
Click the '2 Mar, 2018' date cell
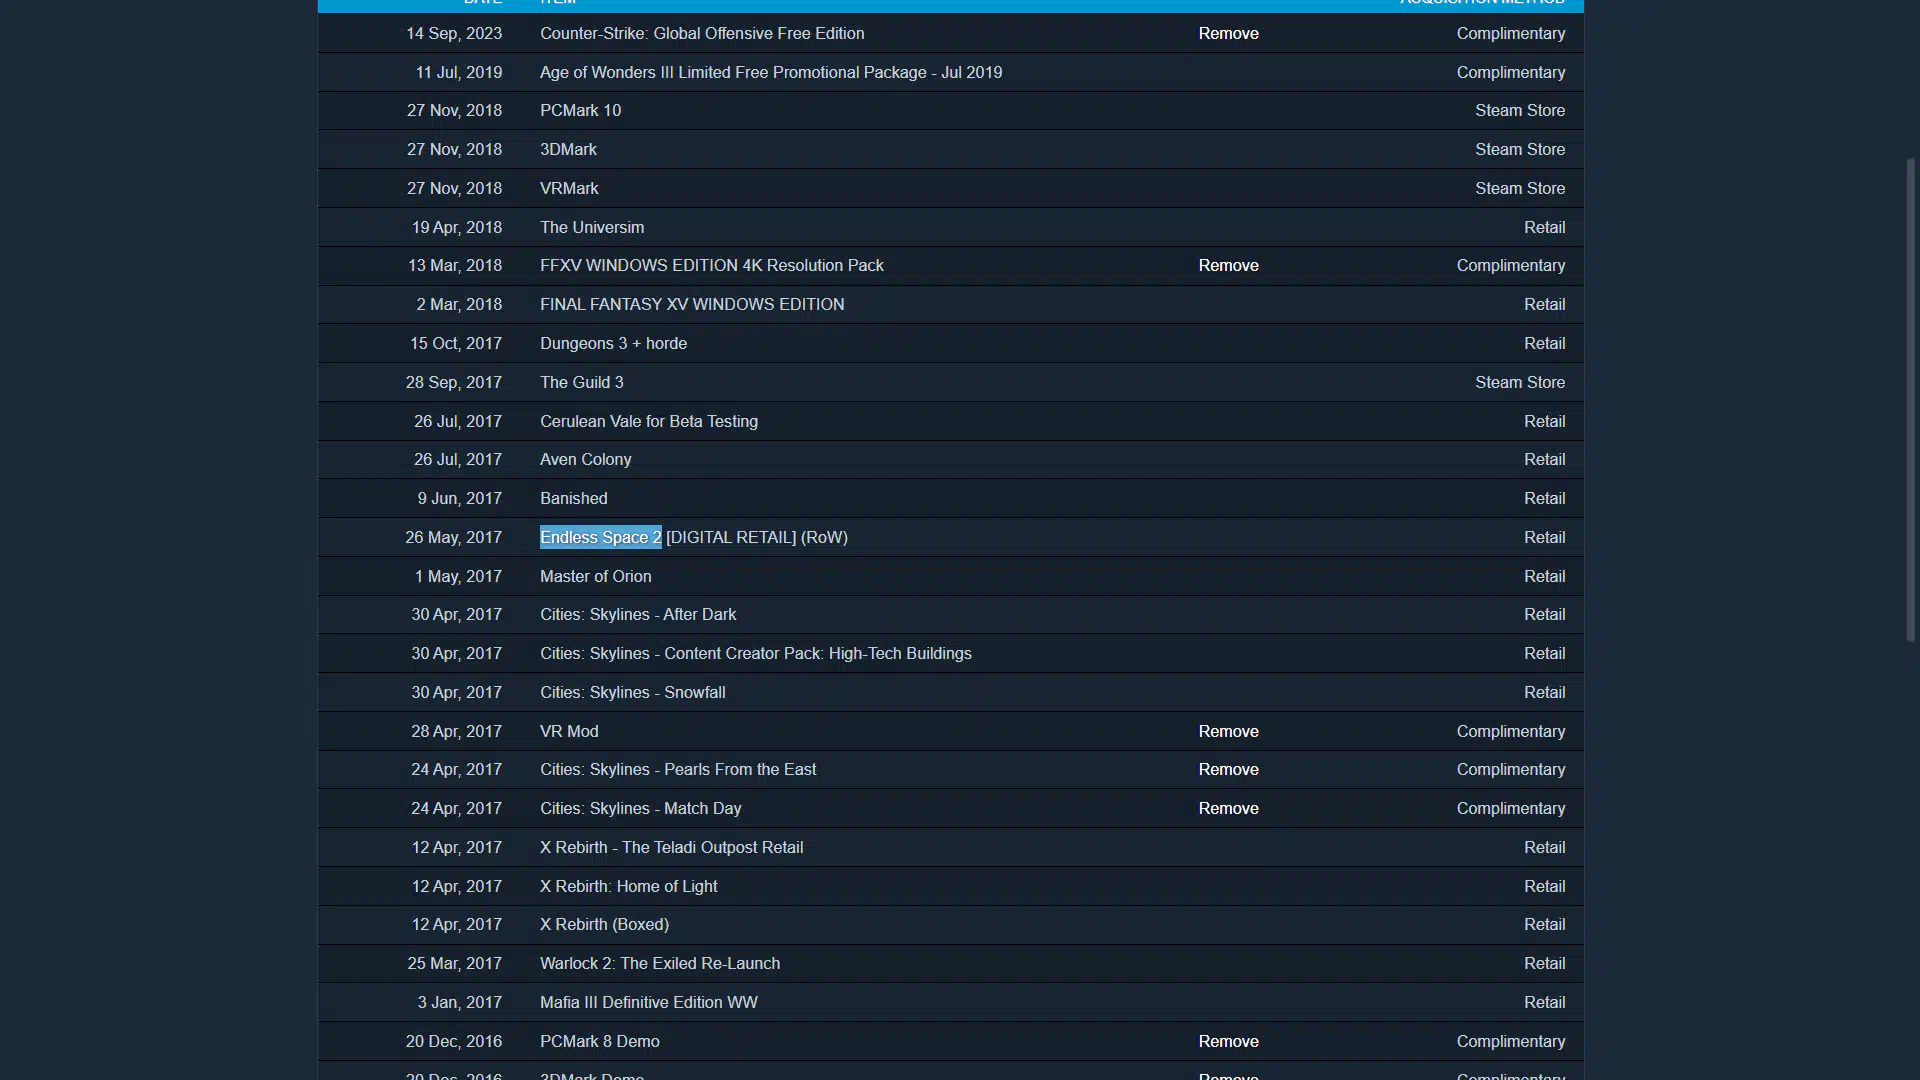(459, 304)
